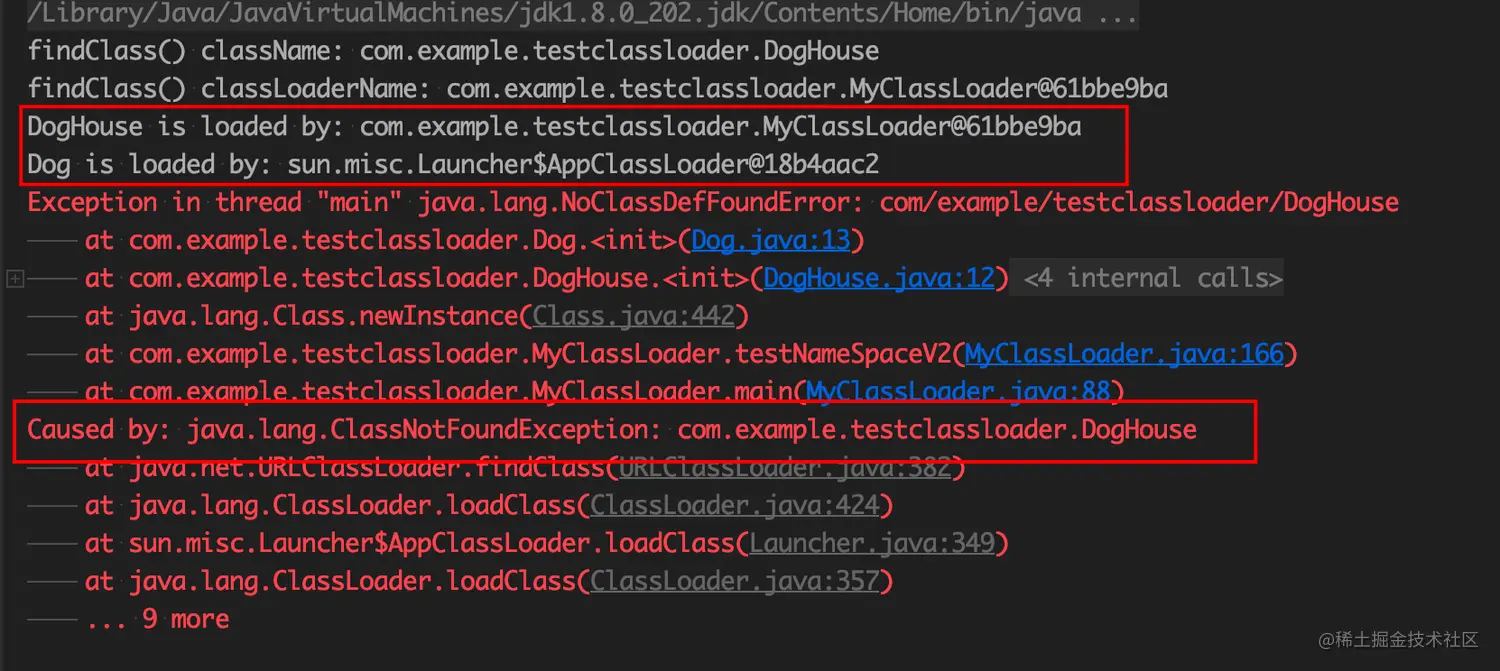Click the '... 9 more' line

[157, 619]
